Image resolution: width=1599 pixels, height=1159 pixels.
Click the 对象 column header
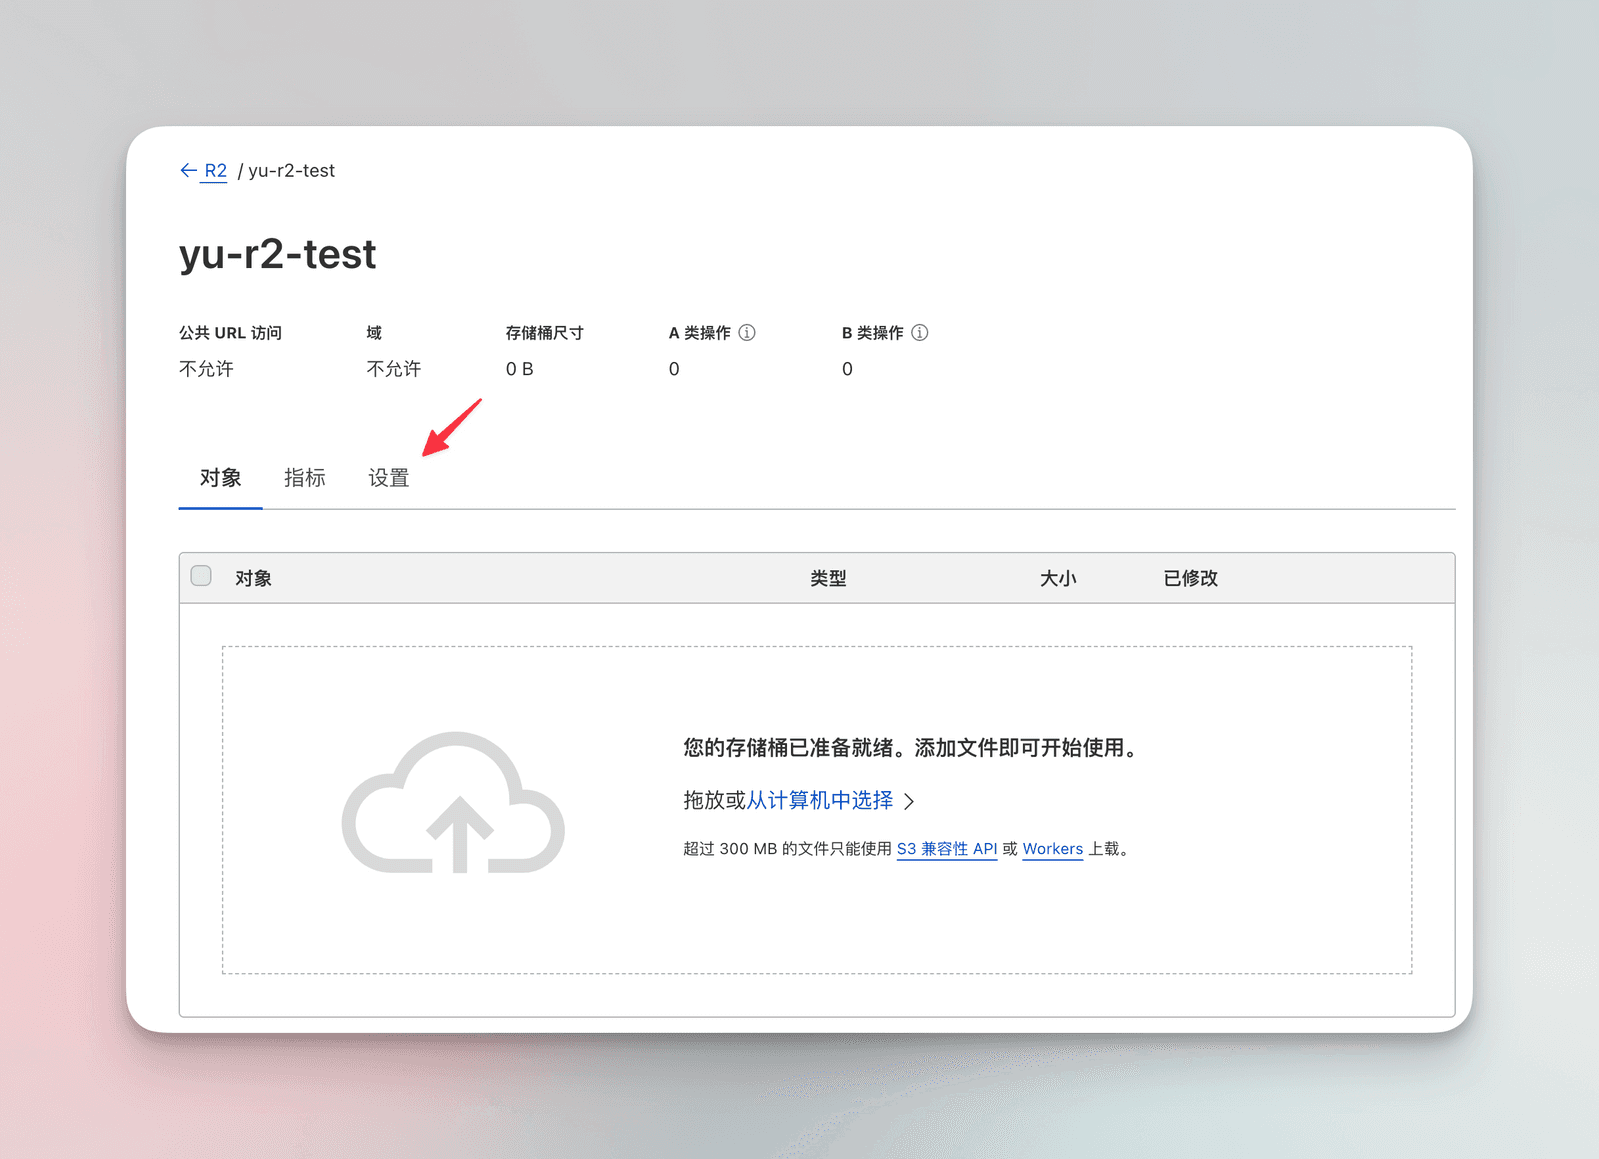click(x=254, y=578)
